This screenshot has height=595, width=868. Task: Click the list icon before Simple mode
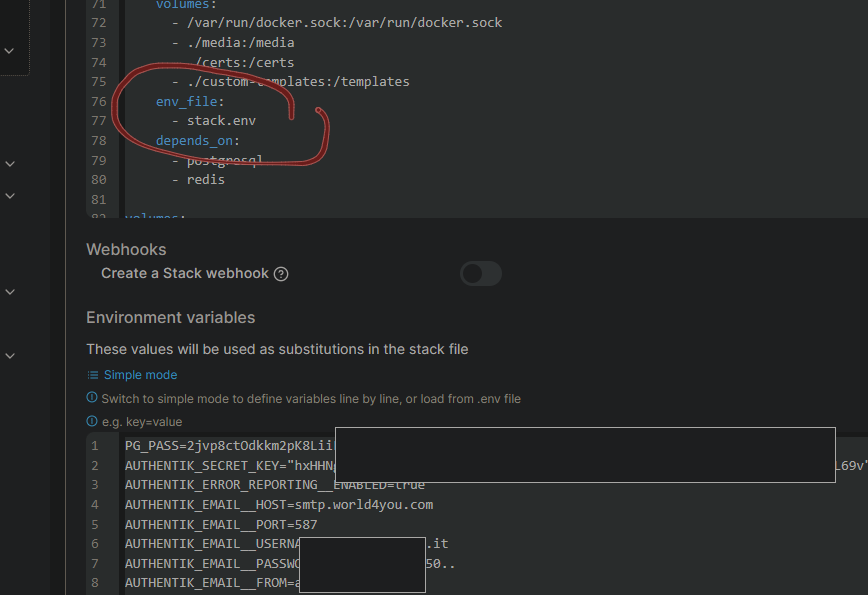click(93, 375)
